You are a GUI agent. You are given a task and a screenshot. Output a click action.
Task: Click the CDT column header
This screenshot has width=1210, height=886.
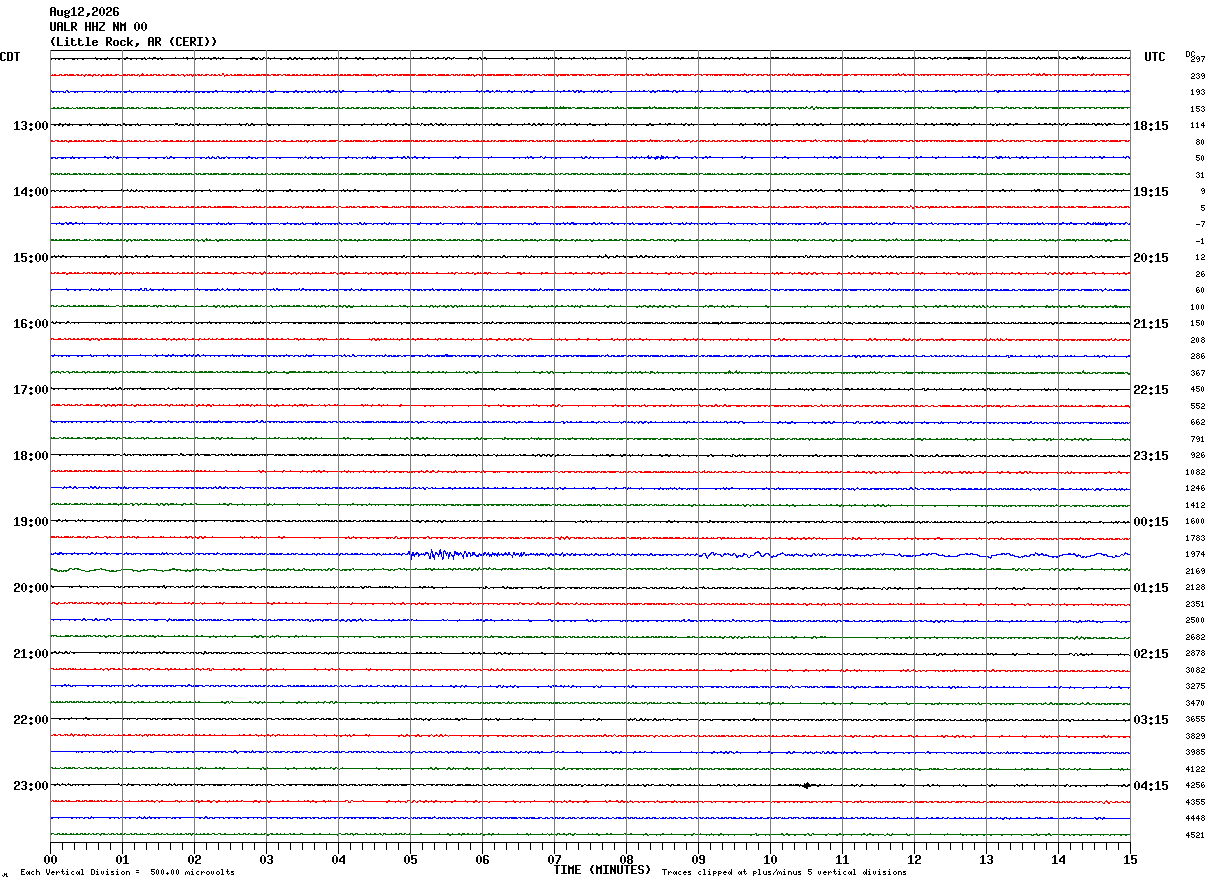(10, 57)
